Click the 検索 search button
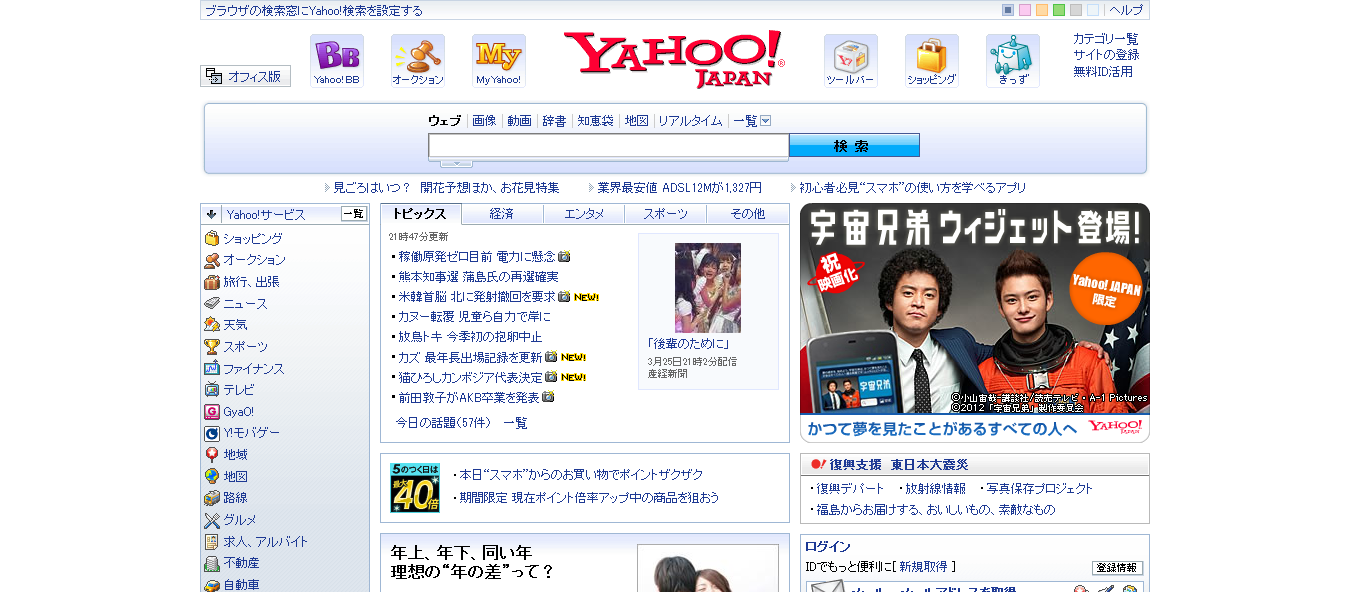 point(854,146)
